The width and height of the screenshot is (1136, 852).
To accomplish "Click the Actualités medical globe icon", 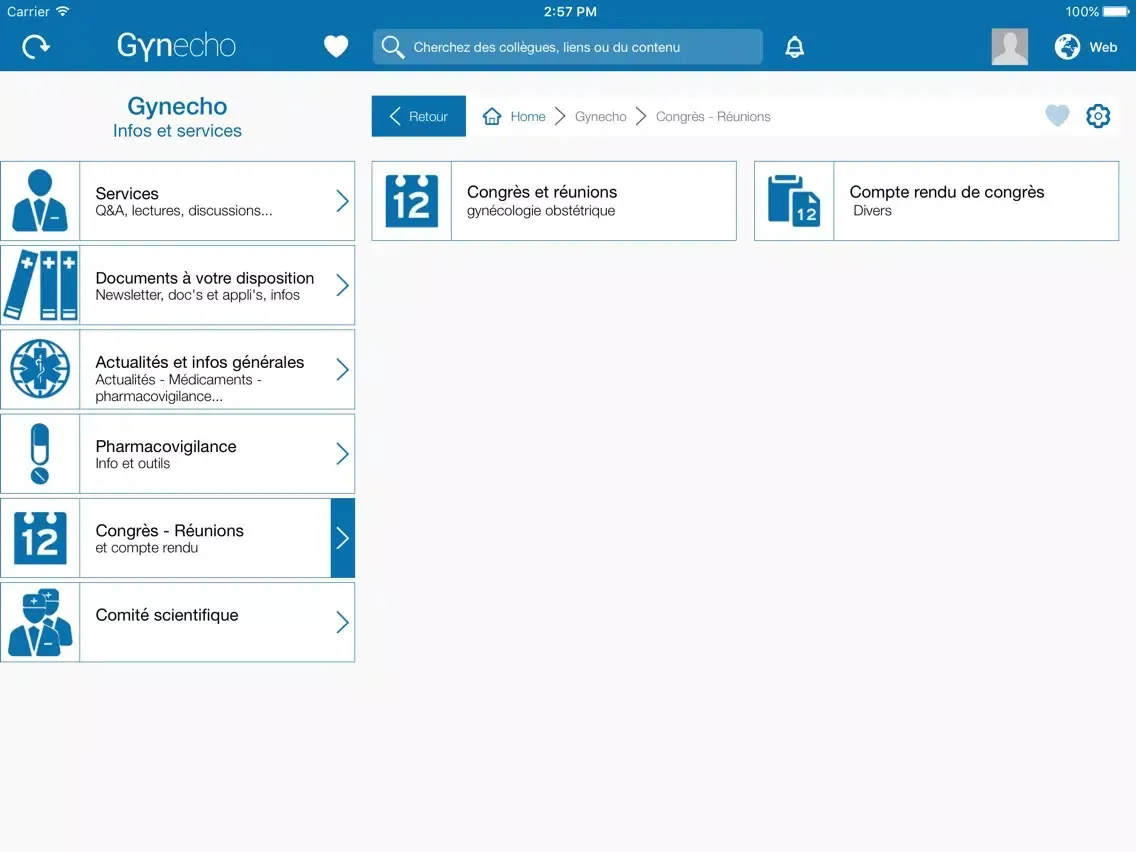I will [x=40, y=369].
